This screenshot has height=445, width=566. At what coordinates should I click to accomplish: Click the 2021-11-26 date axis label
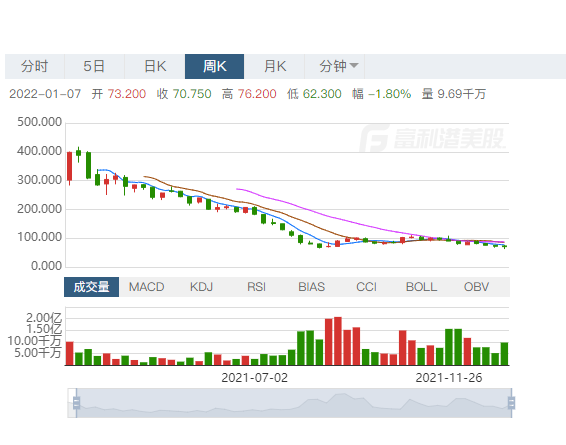449,378
